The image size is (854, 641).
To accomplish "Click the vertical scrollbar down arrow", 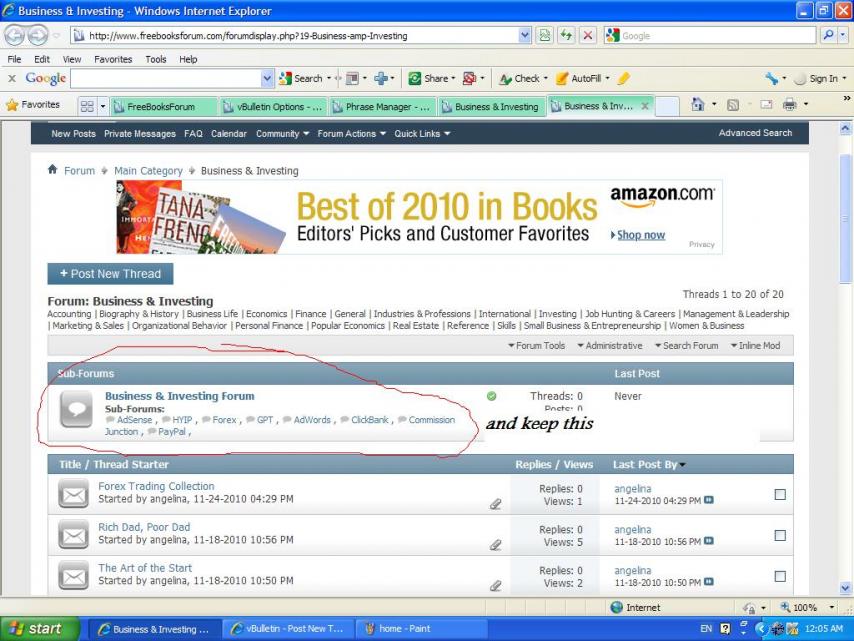I will (845, 588).
